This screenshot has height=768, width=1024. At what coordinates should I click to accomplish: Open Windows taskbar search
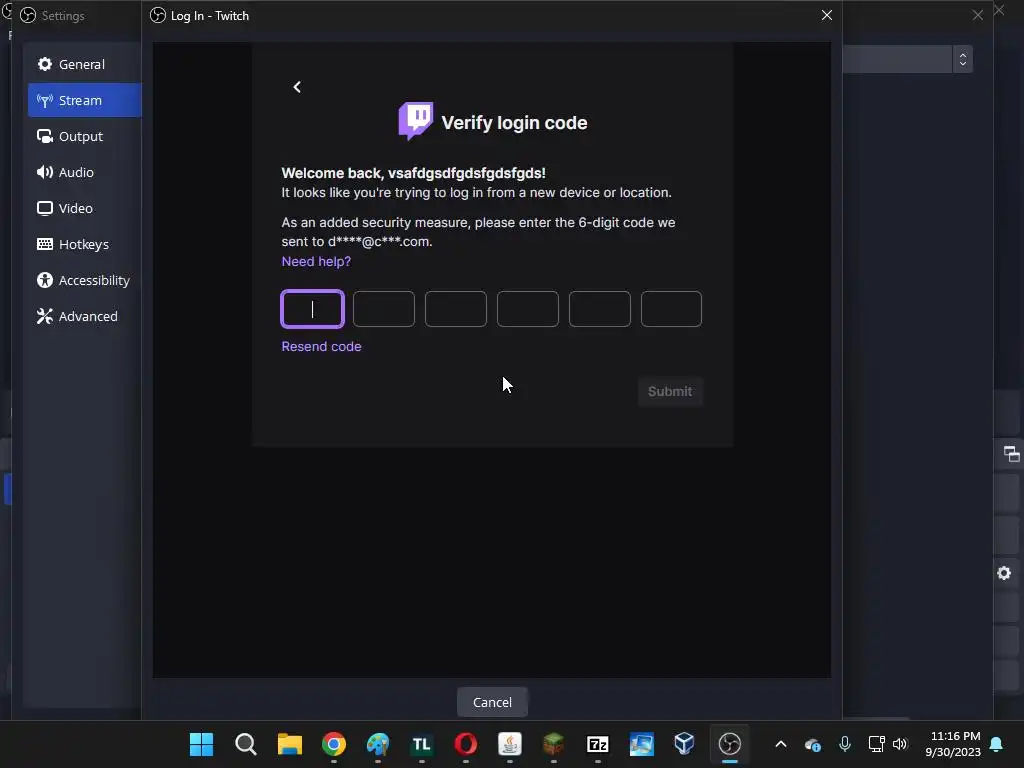click(246, 744)
